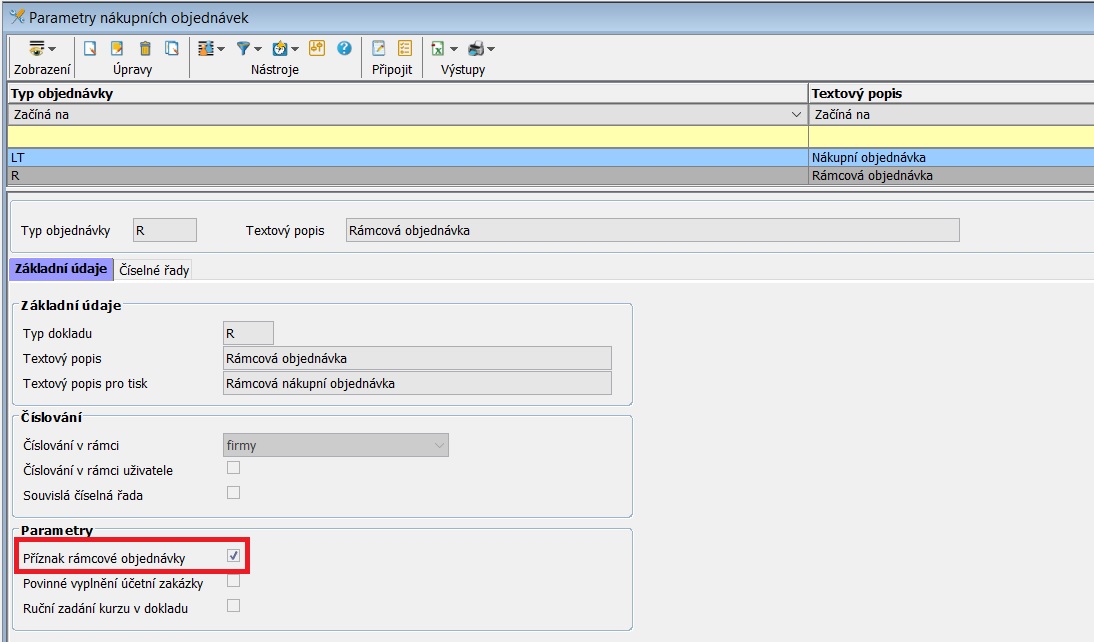
Task: Click the Textový popis pro tisk field
Action: point(416,383)
